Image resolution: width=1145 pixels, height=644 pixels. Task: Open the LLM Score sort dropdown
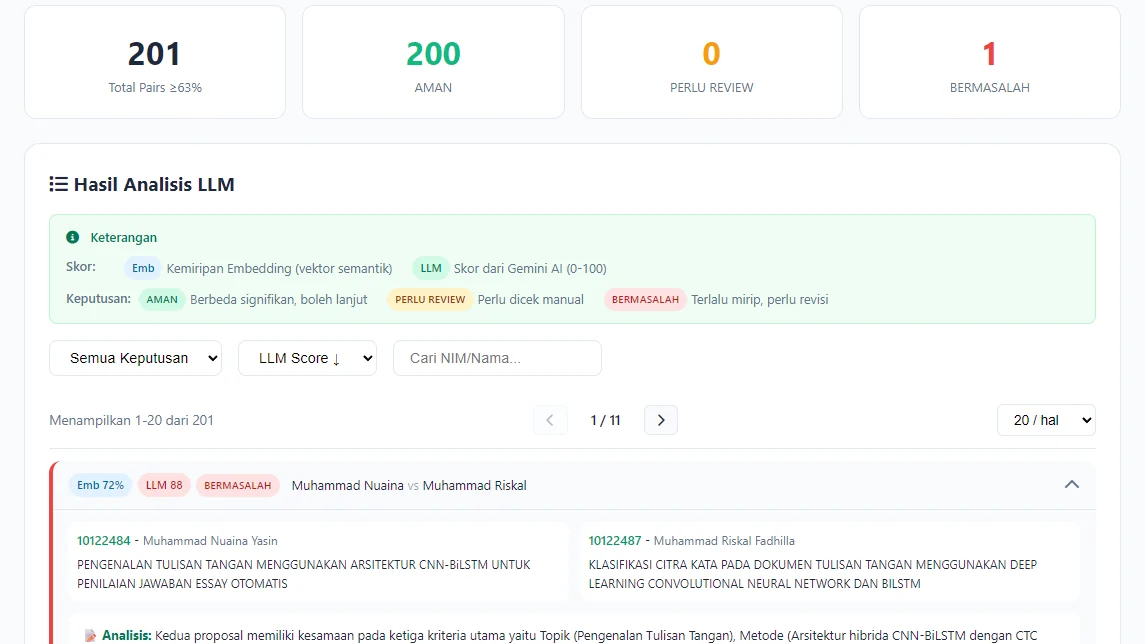point(307,358)
